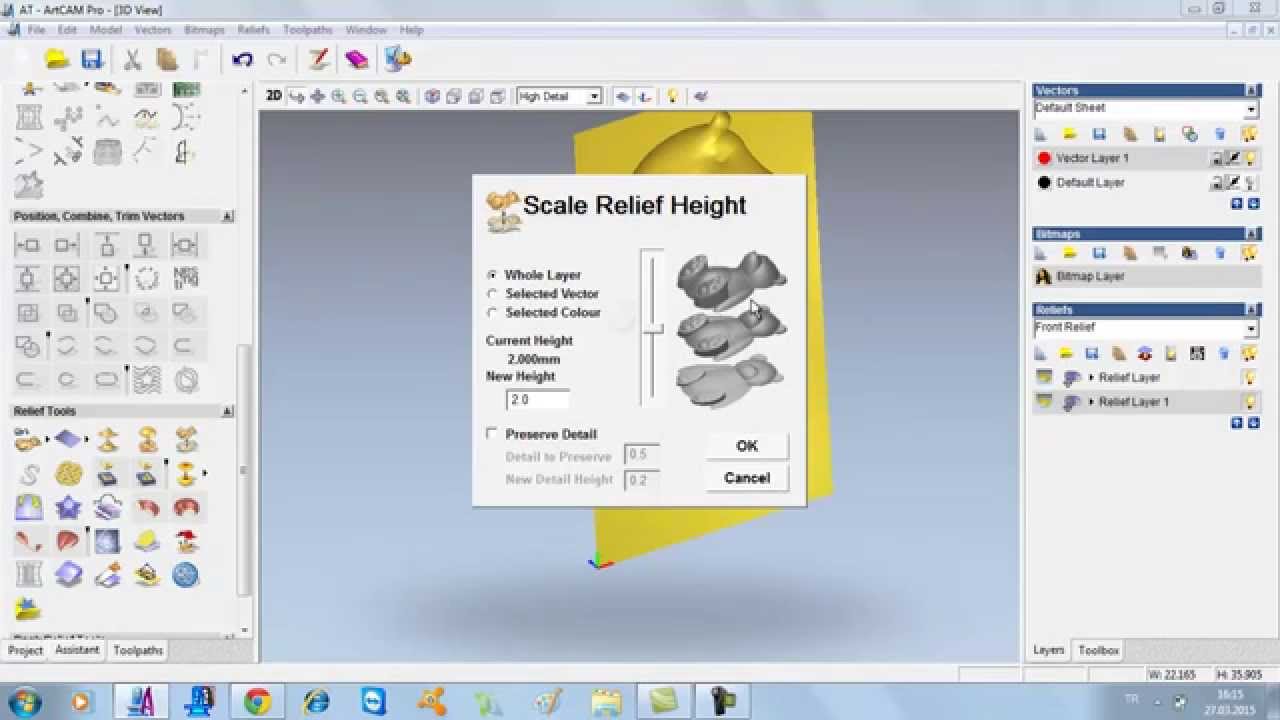The height and width of the screenshot is (720, 1280).
Task: Click the Undo arrow icon
Action: (x=242, y=60)
